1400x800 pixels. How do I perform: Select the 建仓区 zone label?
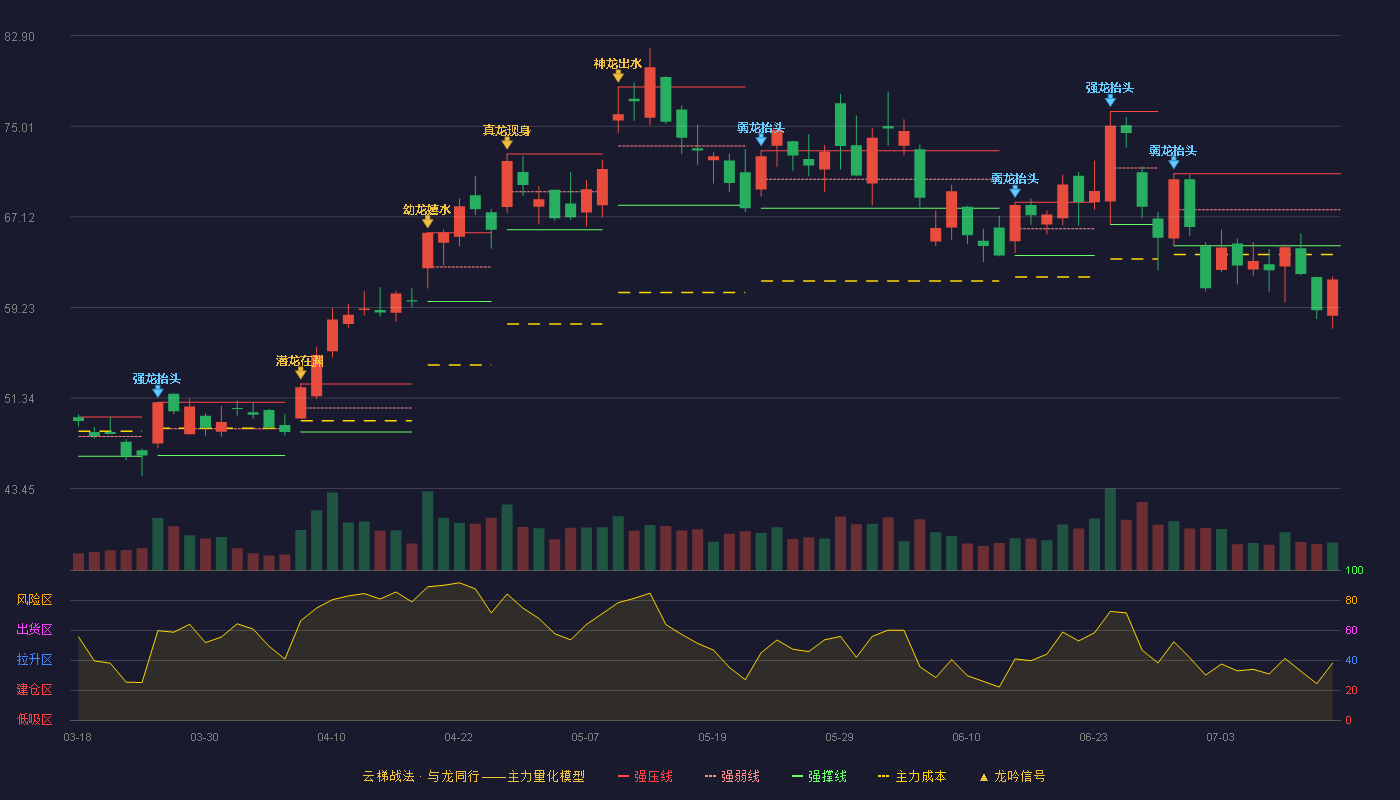tap(34, 690)
